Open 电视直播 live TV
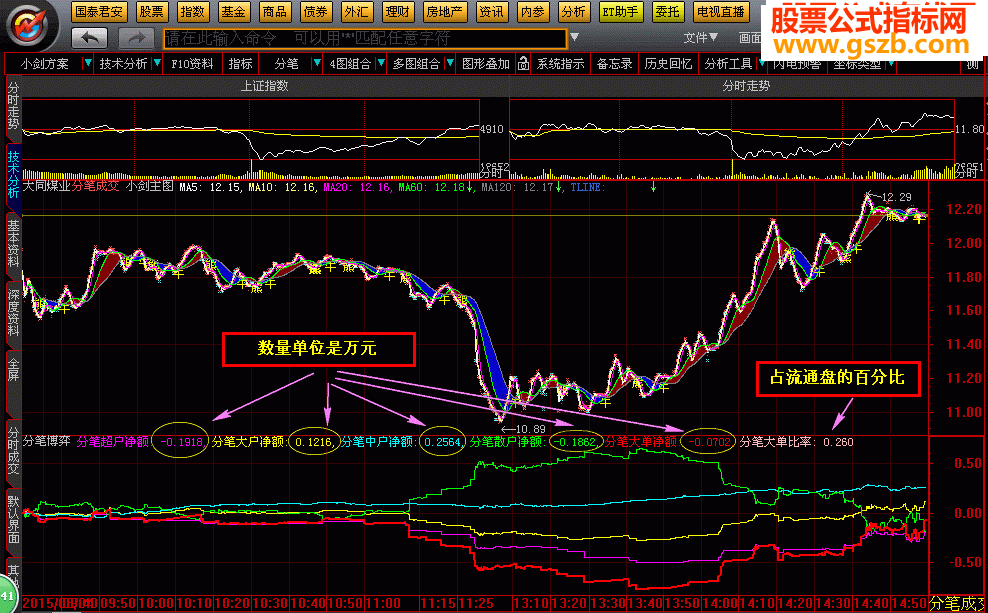The height and width of the screenshot is (613, 988). [721, 11]
